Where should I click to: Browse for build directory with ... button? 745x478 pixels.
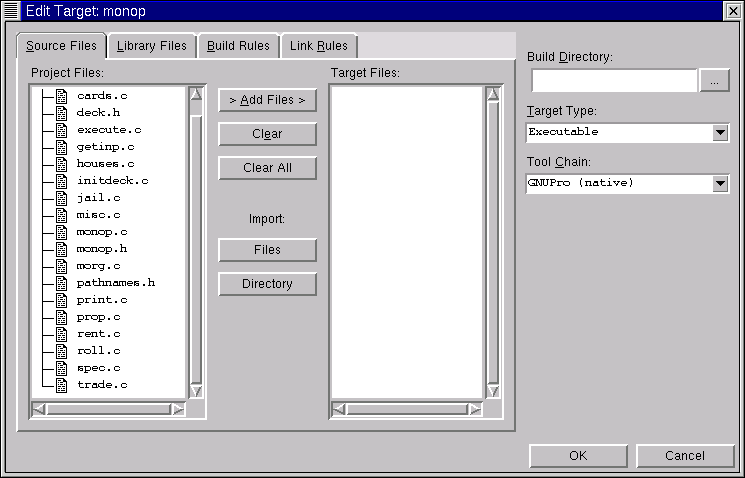(x=714, y=81)
